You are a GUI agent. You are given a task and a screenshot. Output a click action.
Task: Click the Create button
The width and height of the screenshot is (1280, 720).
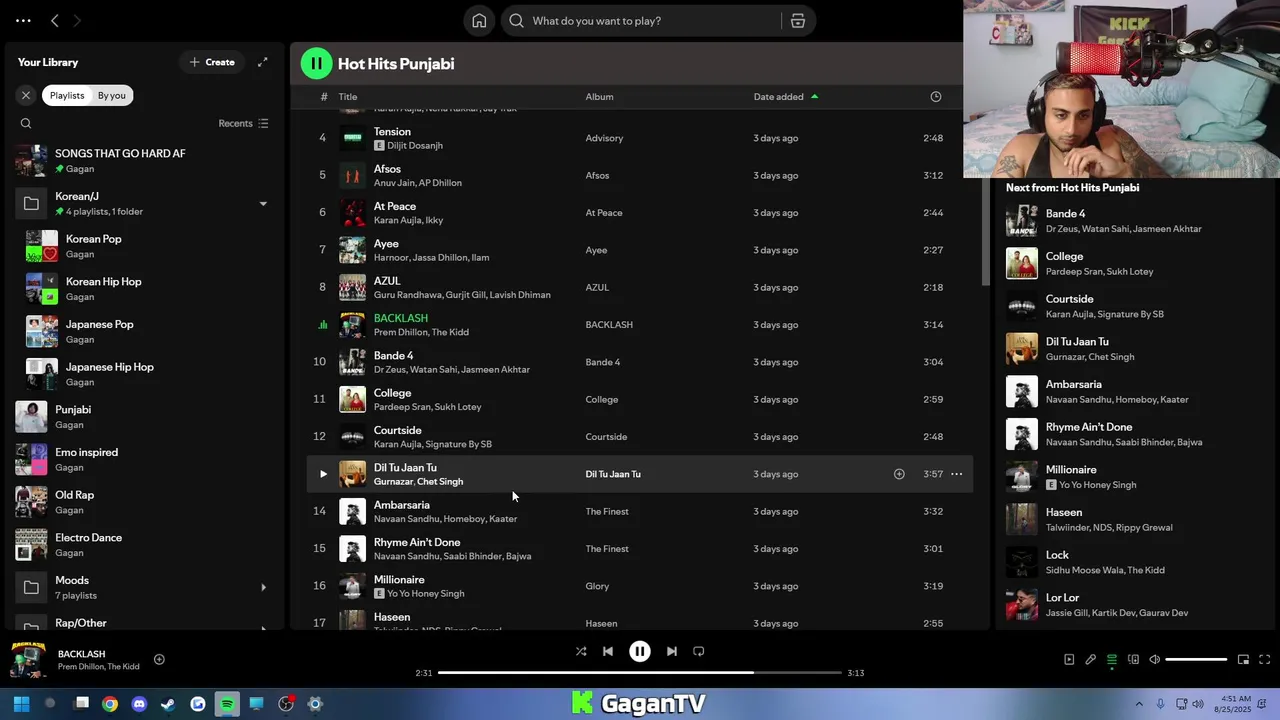212,62
